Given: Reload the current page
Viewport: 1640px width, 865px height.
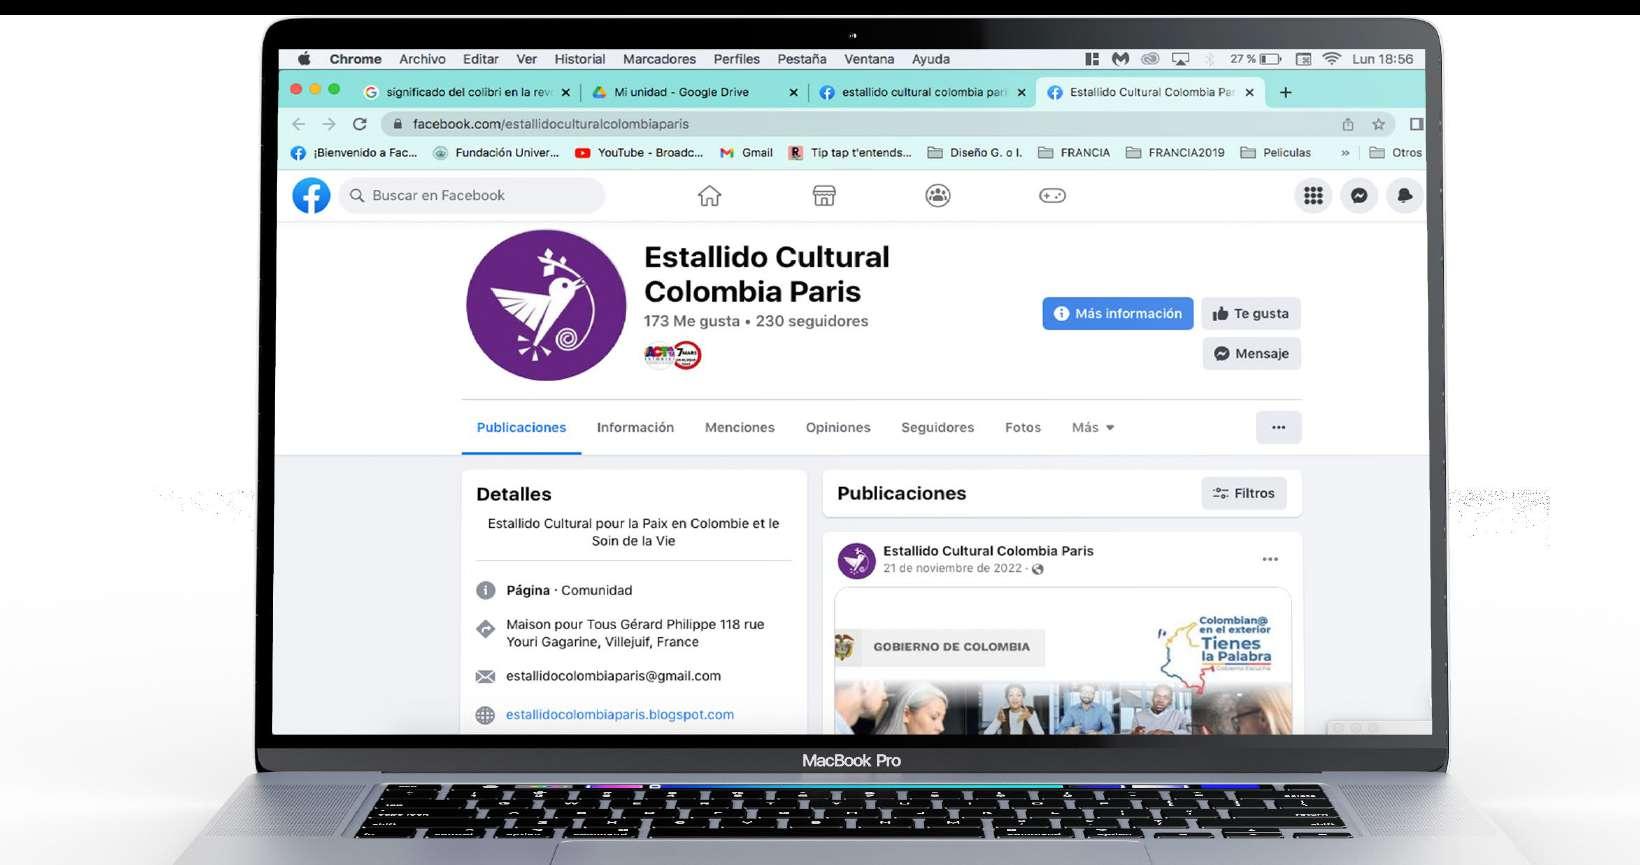Looking at the screenshot, I should pos(360,124).
